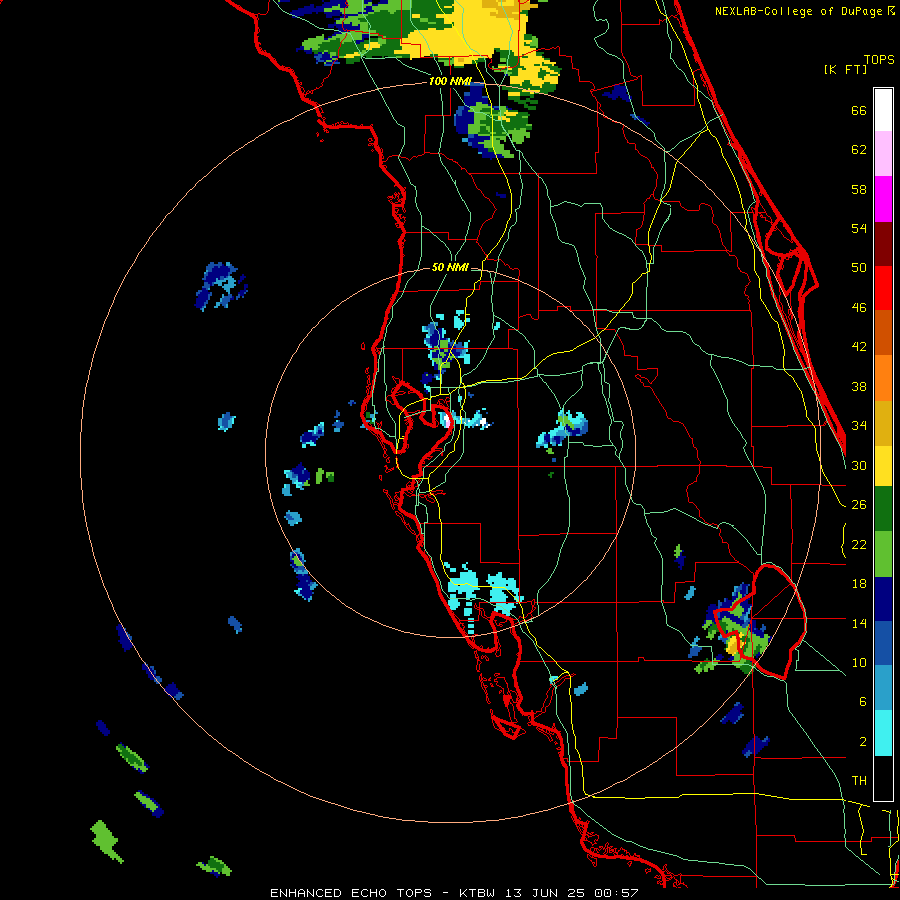The width and height of the screenshot is (900, 900).
Task: Click the Enhanced Echo Tops KTBW timestamp caption
Action: (454, 893)
